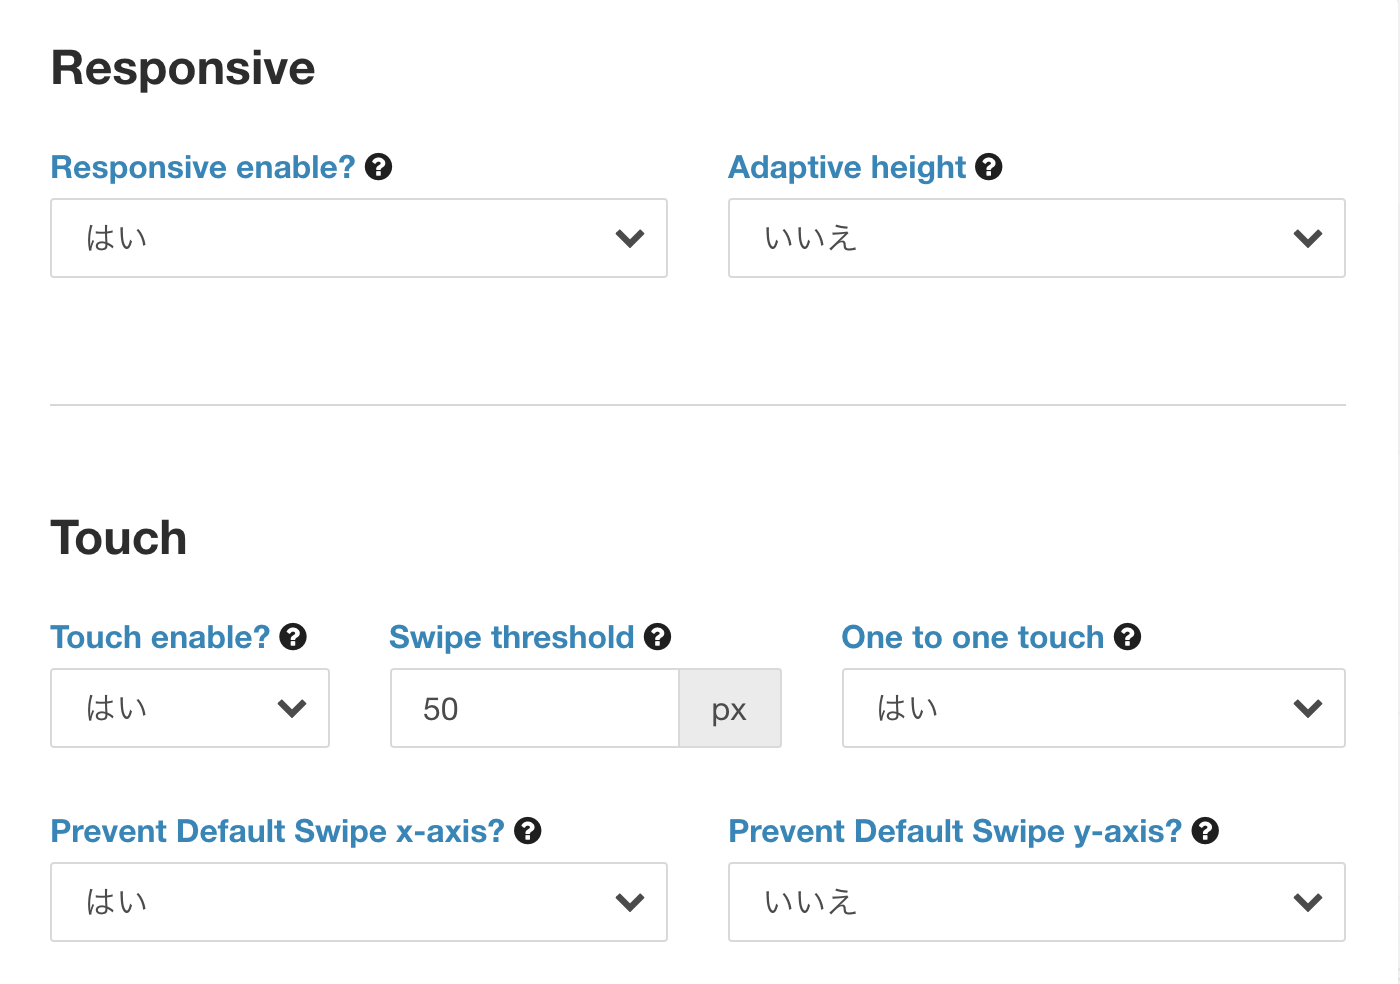Open Prevent Default Swipe x-axis dropdown
This screenshot has height=984, width=1400.
tap(359, 902)
